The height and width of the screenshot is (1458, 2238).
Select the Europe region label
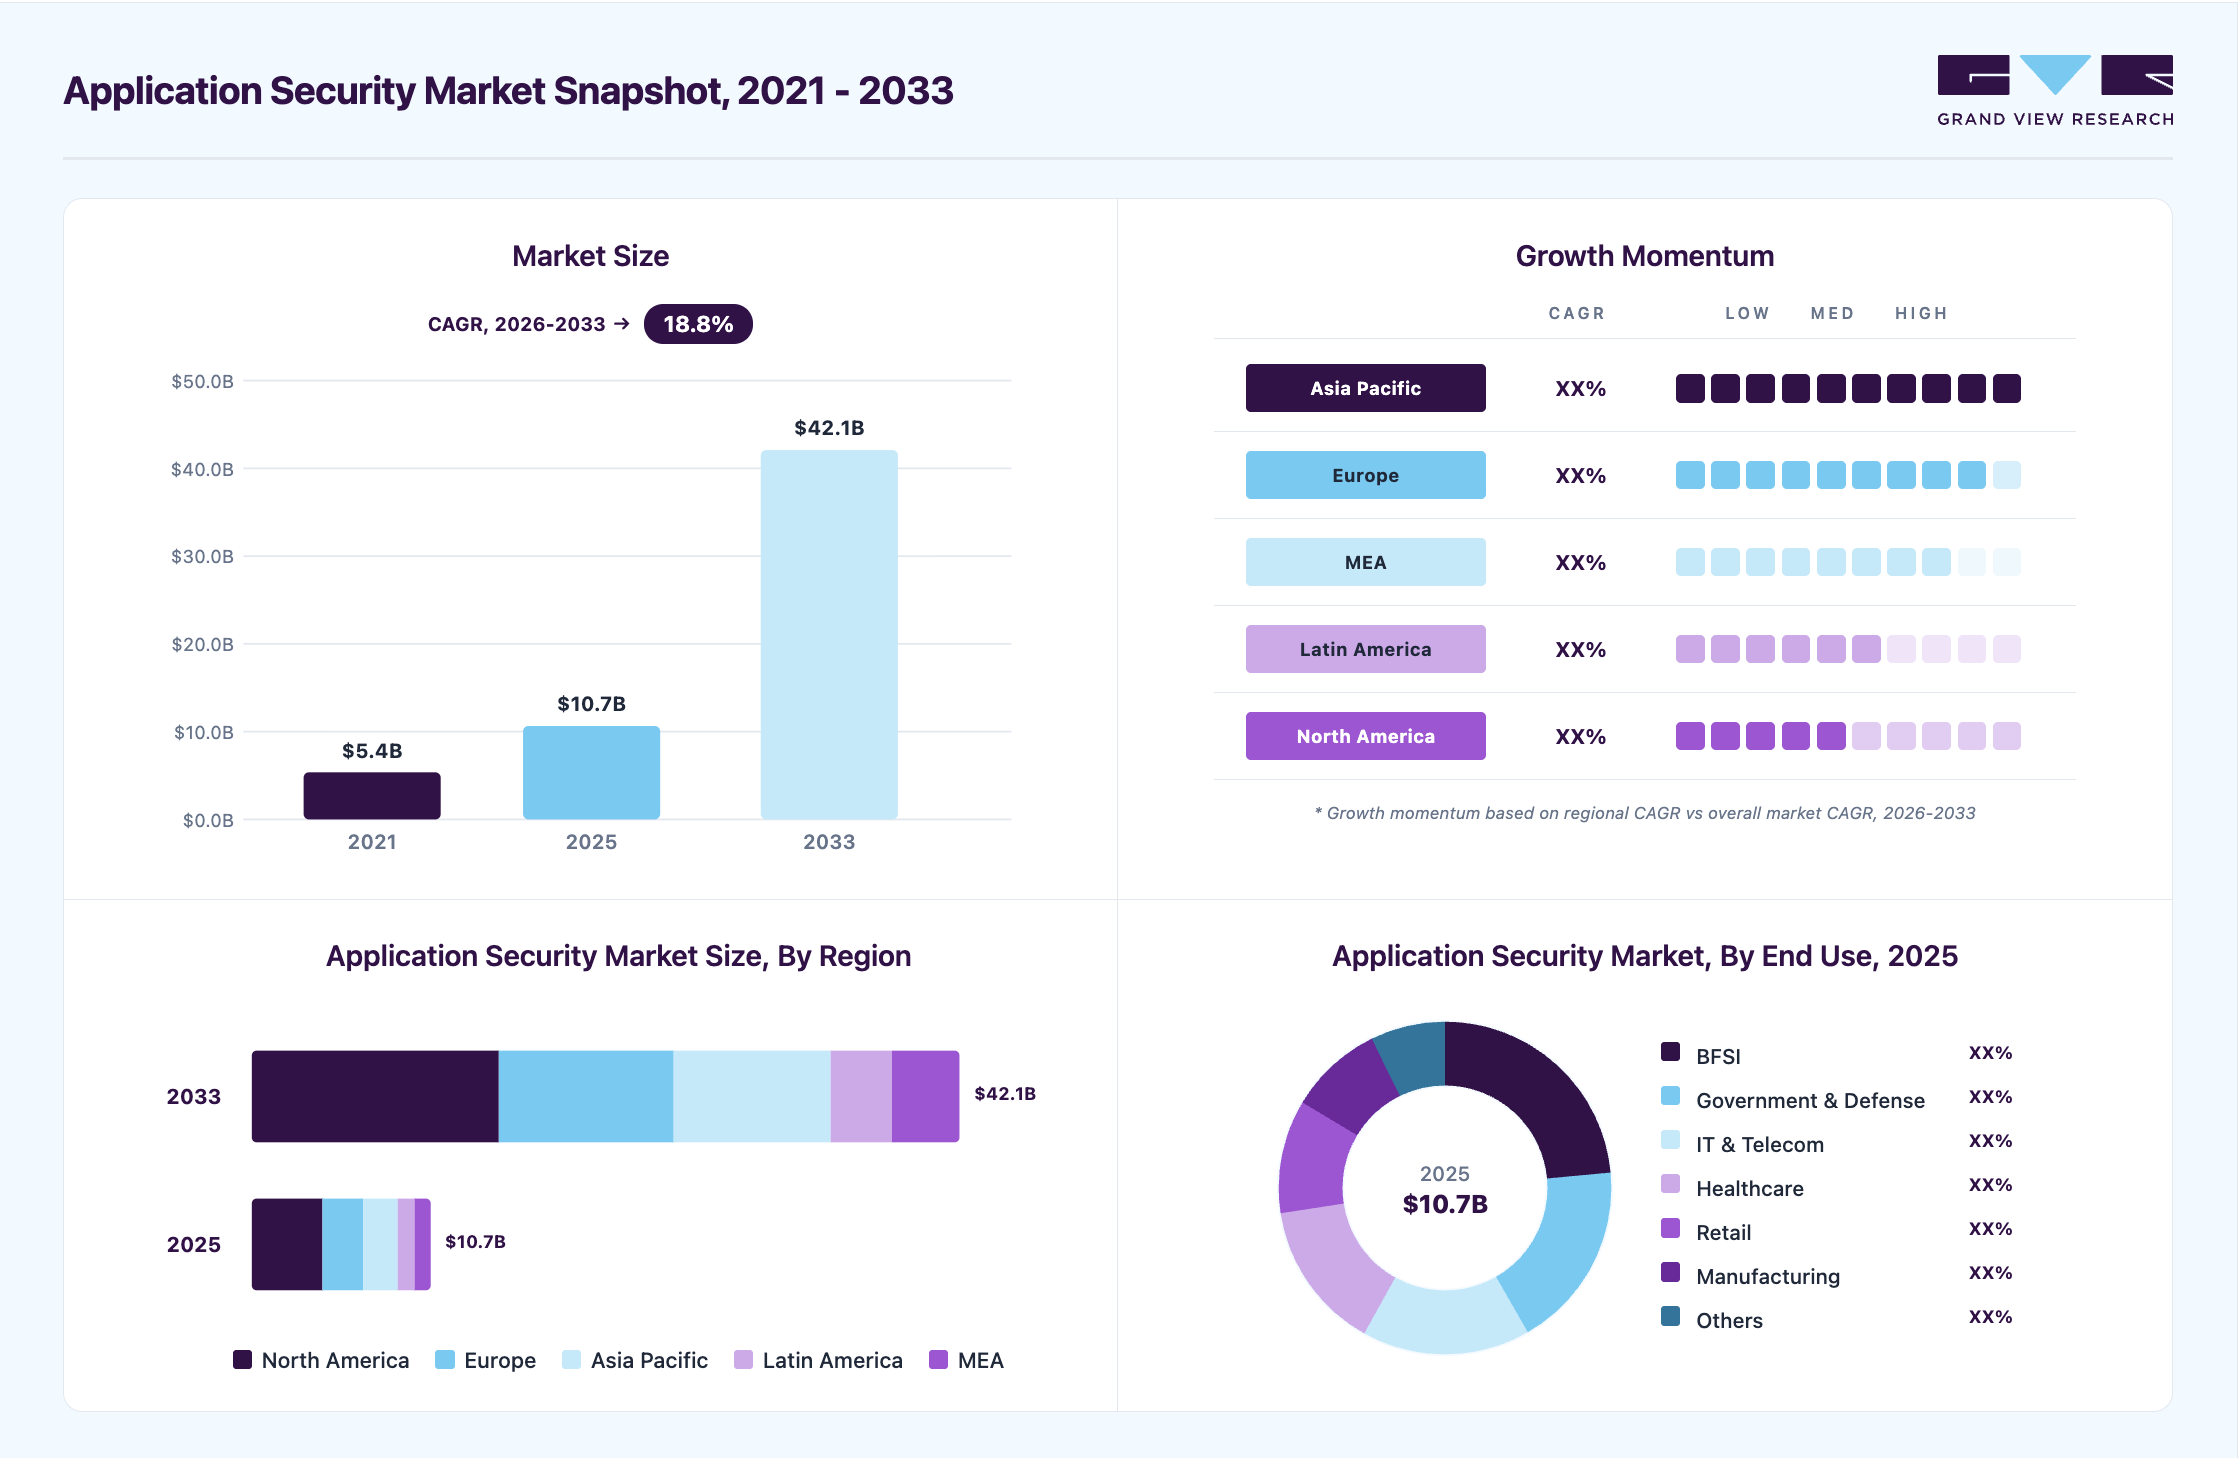pyautogui.click(x=1365, y=475)
